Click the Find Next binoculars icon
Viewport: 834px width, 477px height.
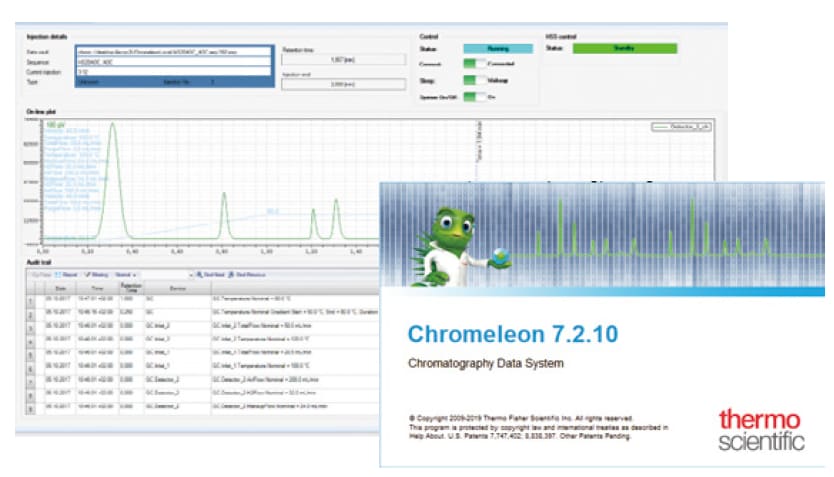pos(200,275)
